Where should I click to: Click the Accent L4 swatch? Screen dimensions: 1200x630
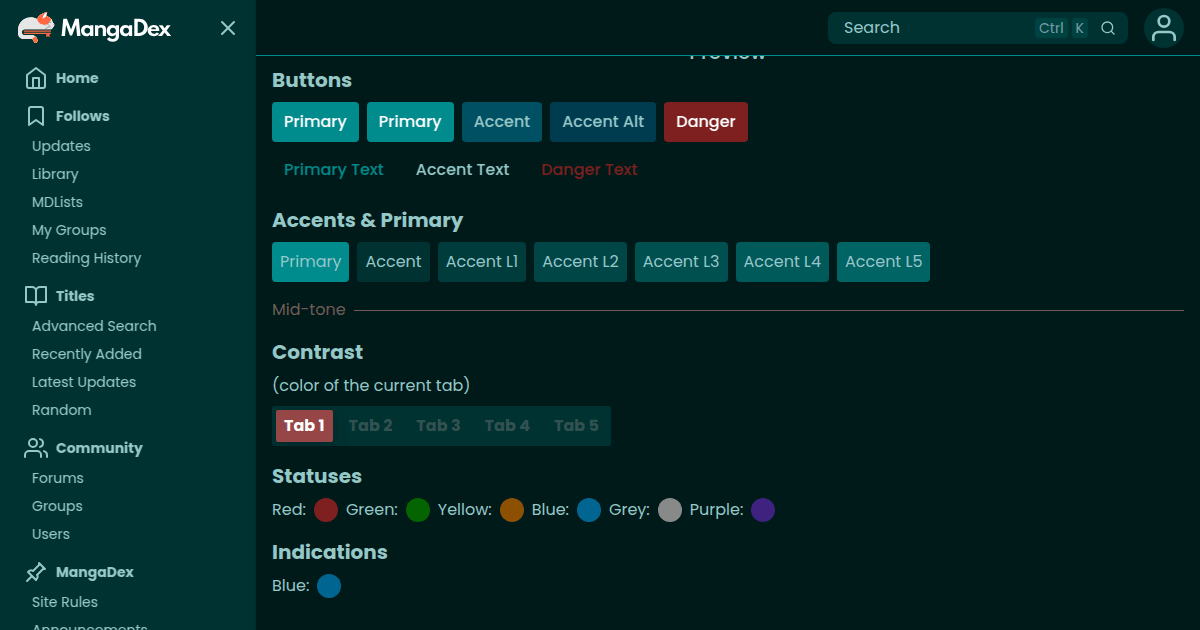[782, 262]
